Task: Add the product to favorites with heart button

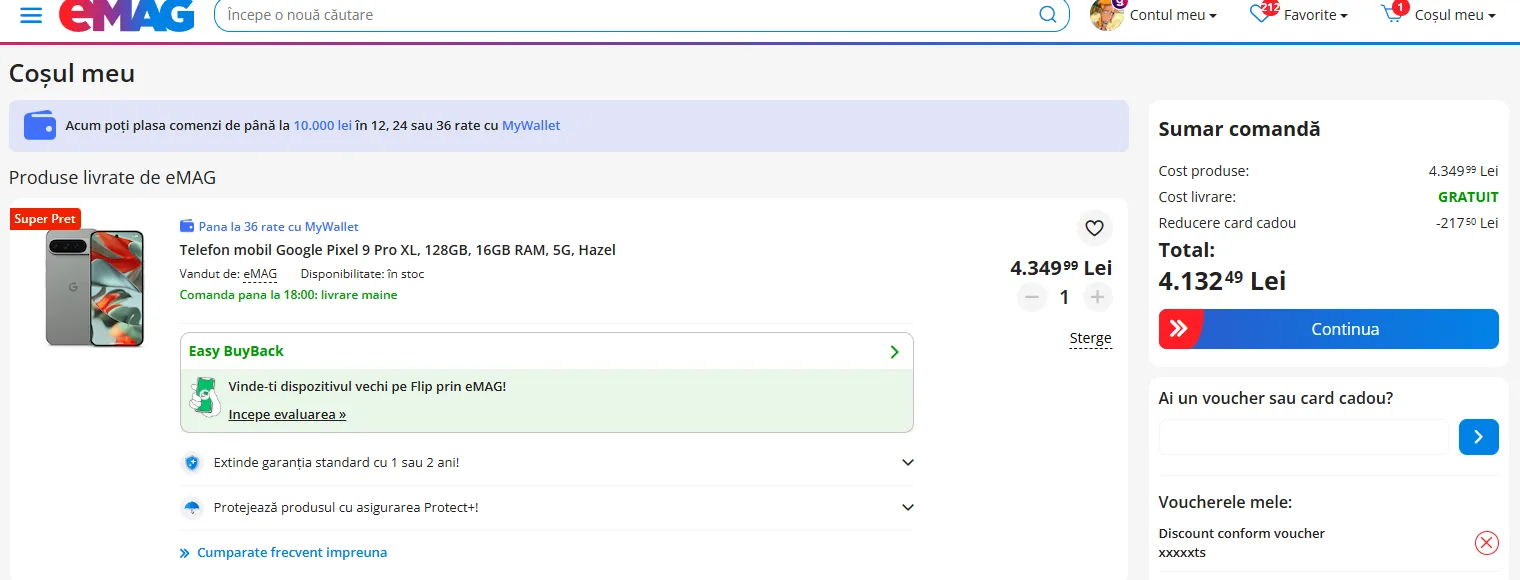Action: click(1094, 228)
